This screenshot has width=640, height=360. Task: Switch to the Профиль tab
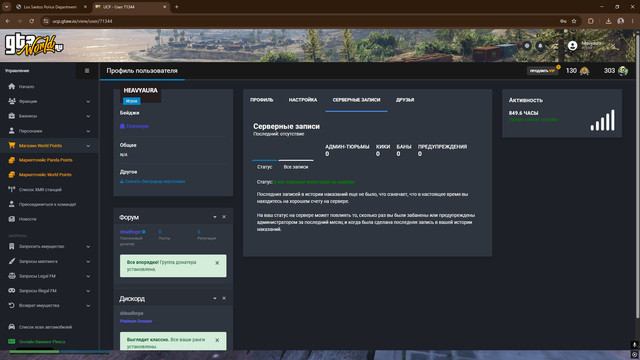(262, 100)
